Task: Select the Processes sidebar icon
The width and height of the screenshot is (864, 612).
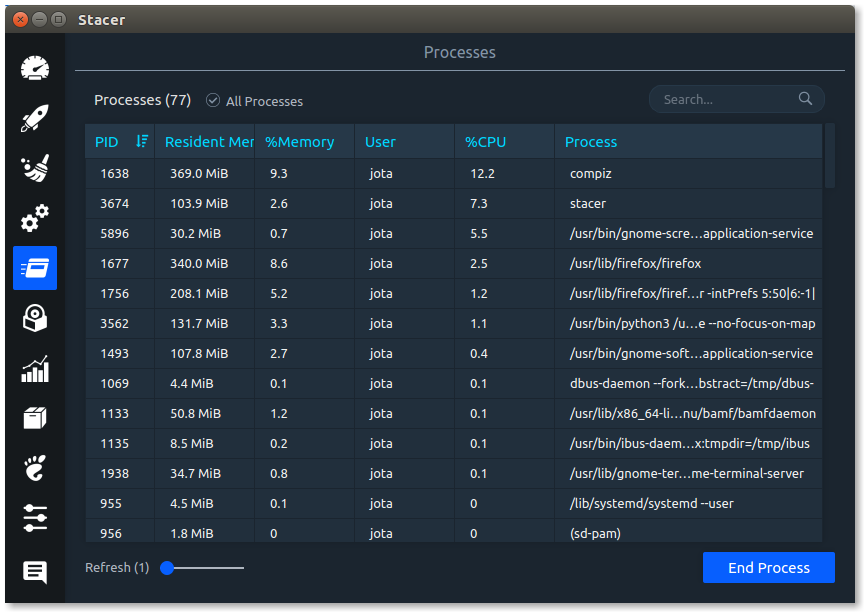Action: (35, 268)
